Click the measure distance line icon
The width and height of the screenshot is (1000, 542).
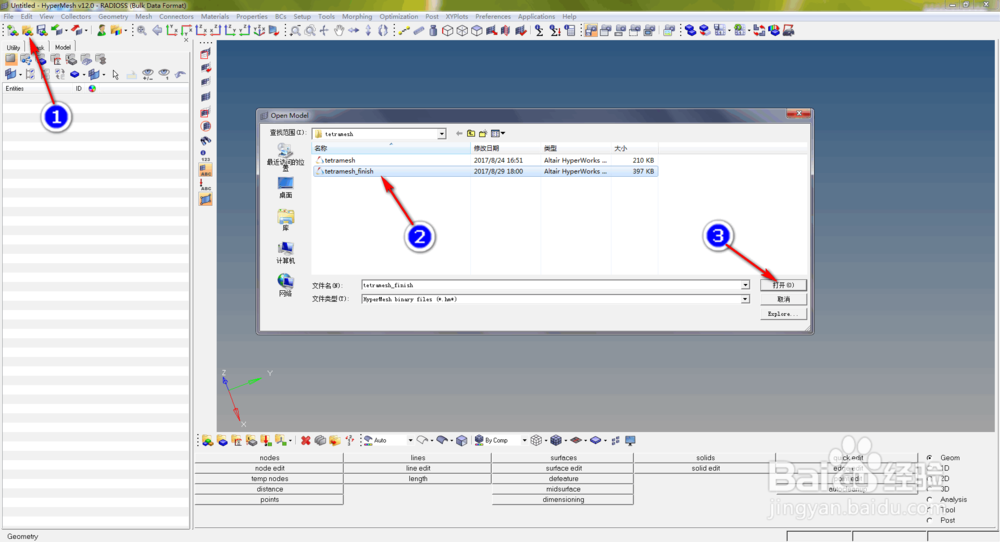coord(404,30)
